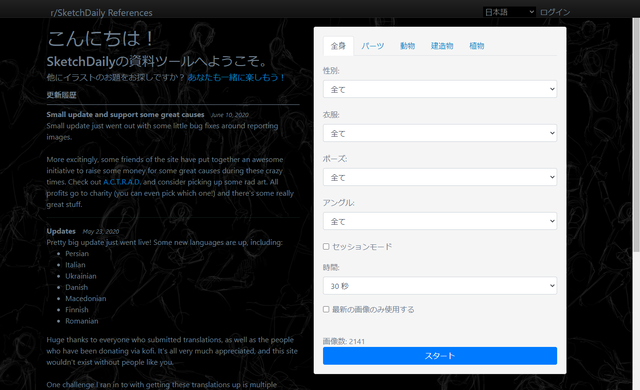Click the 'Small update and support some great causes' heading
640x390 pixels.
[x=125, y=115]
